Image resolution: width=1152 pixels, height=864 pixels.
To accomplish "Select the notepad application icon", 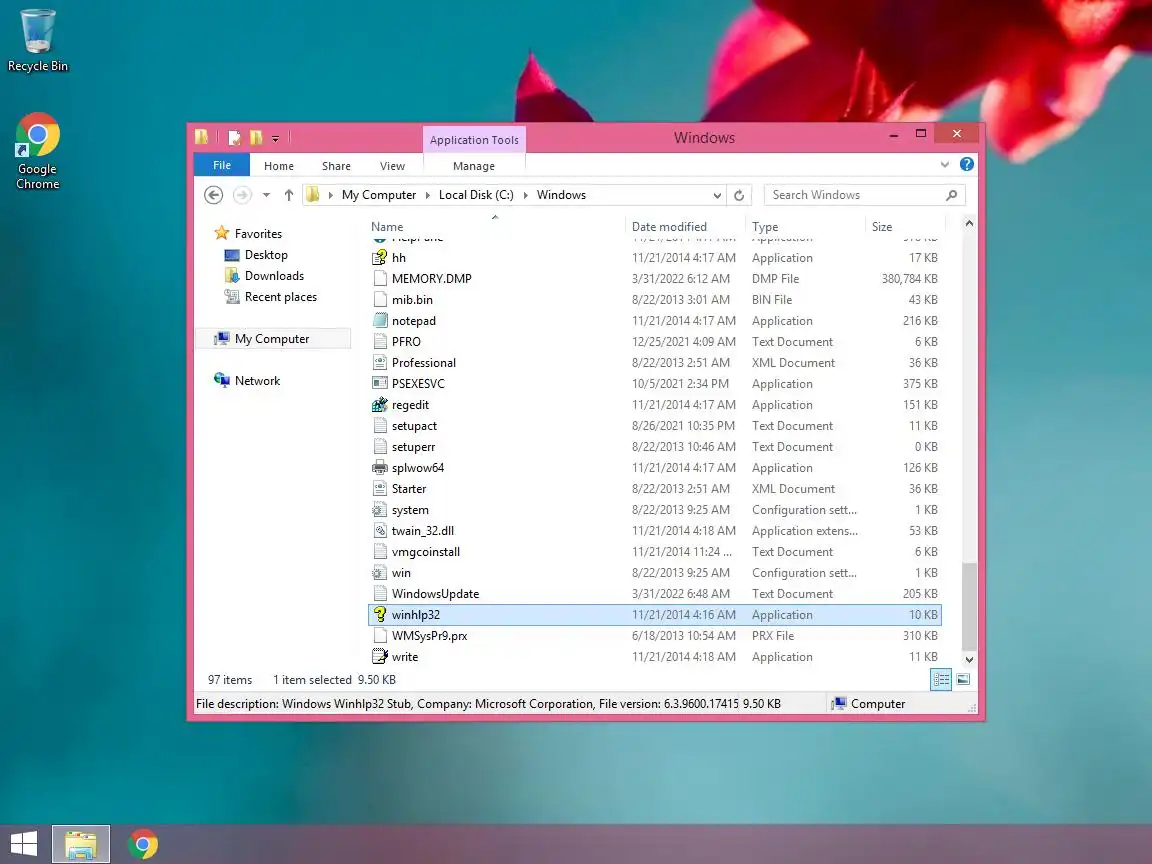I will [x=380, y=321].
